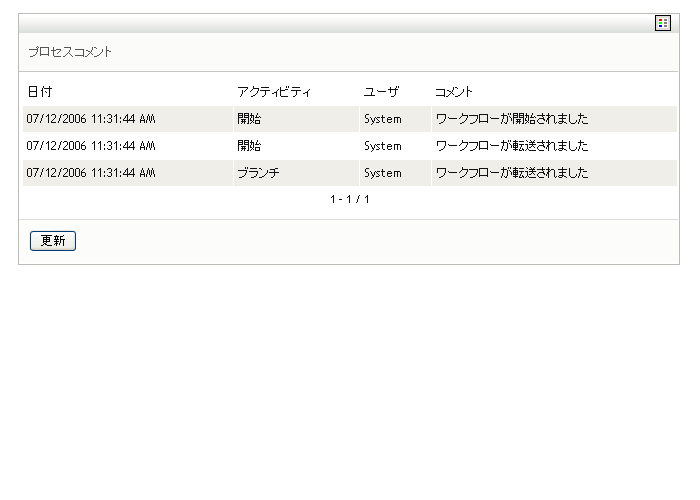Click the grid icon in the panel header

[x=663, y=23]
